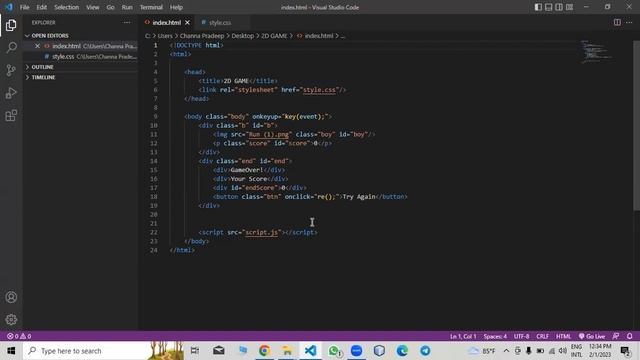Screen dimensions: 640x360
Task: Open the Mail app from taskbar
Action: click(x=218, y=351)
